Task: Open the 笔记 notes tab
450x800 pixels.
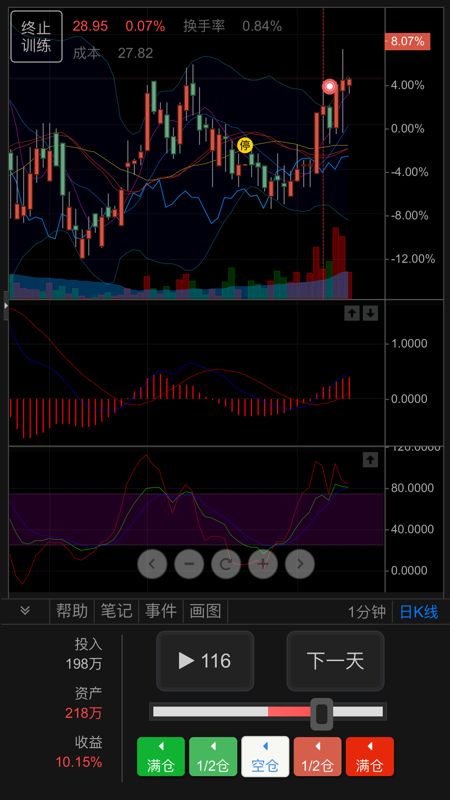Action: [116, 611]
